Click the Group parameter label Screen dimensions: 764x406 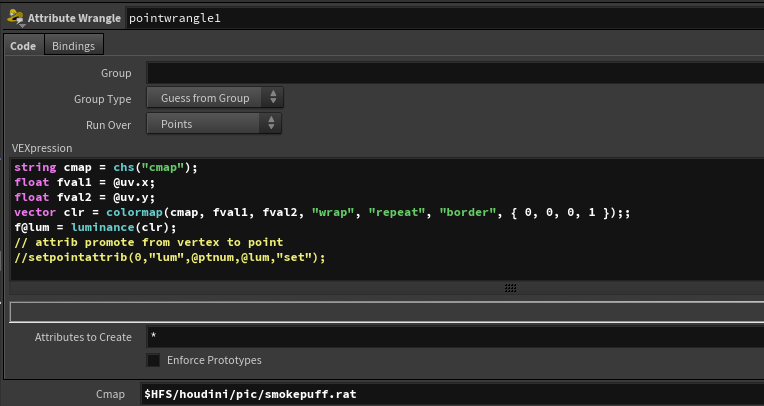116,74
